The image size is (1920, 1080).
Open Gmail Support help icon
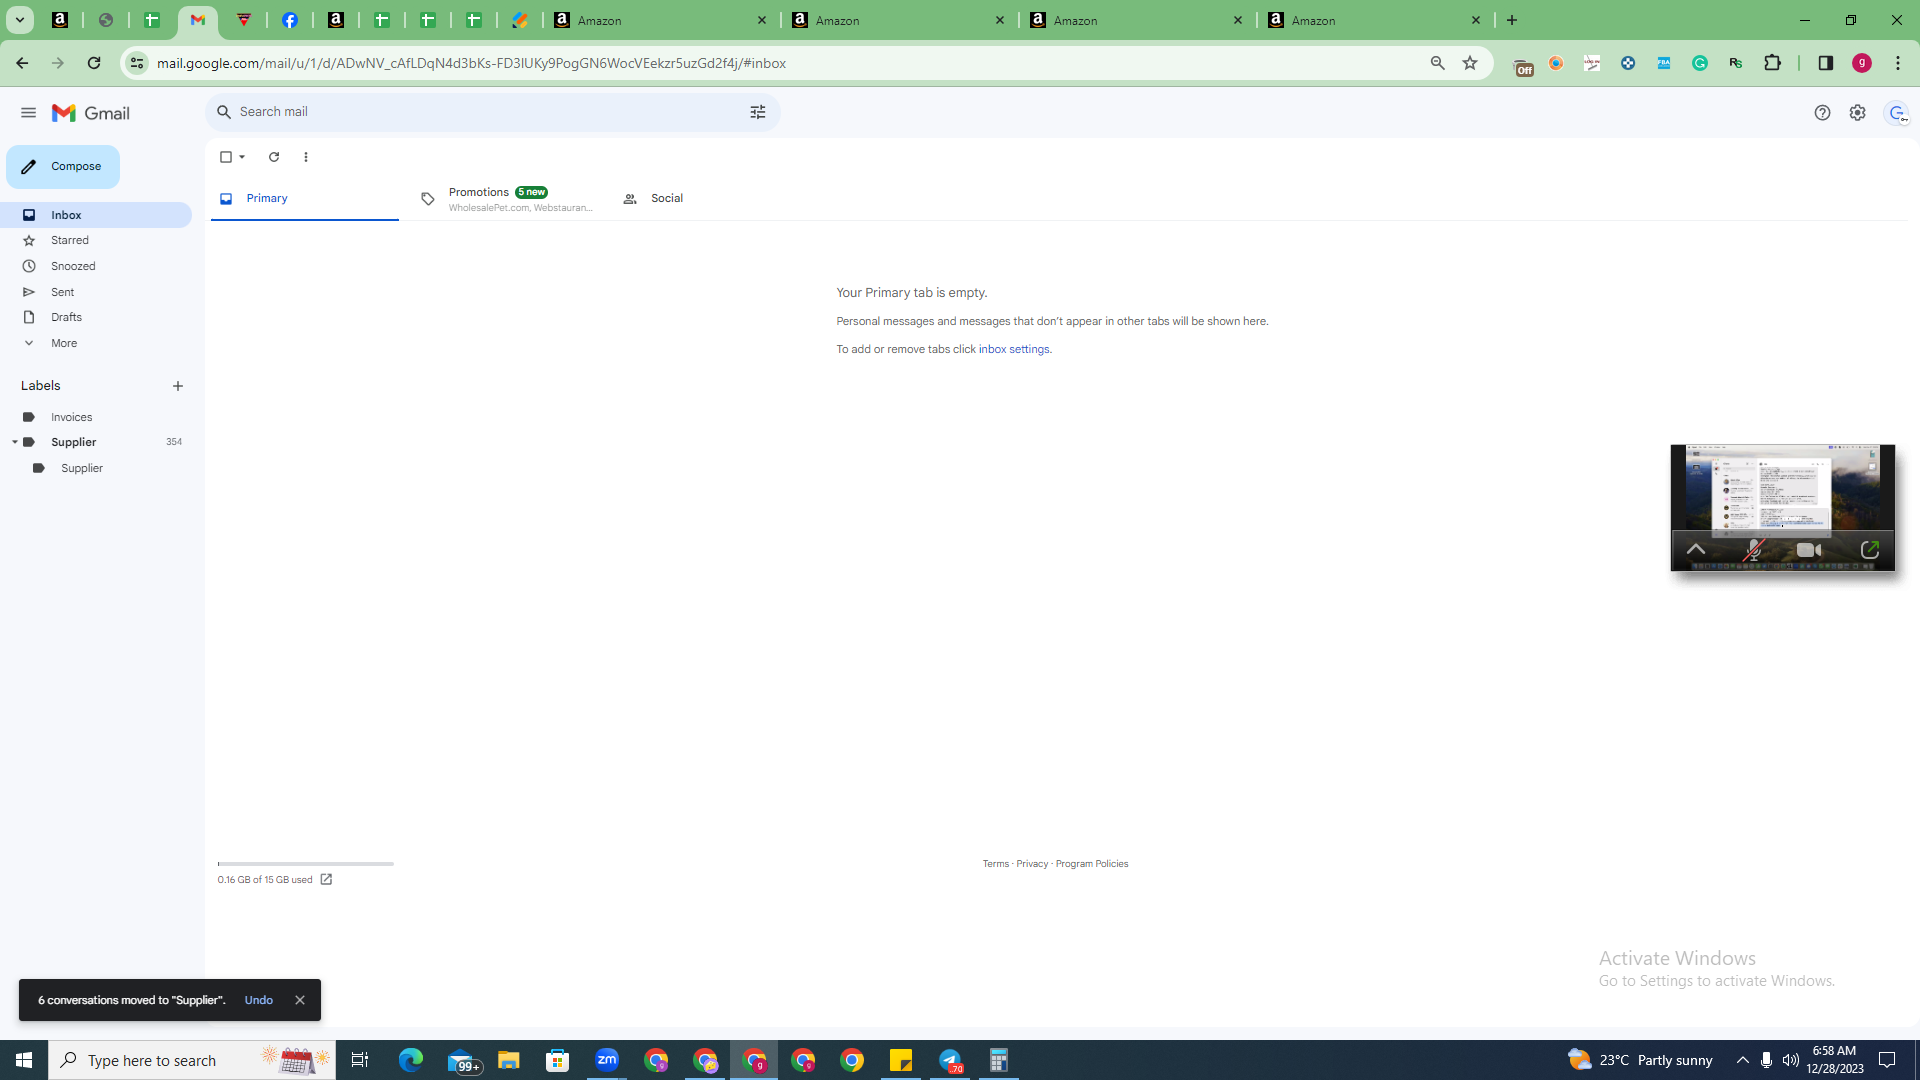pyautogui.click(x=1822, y=113)
